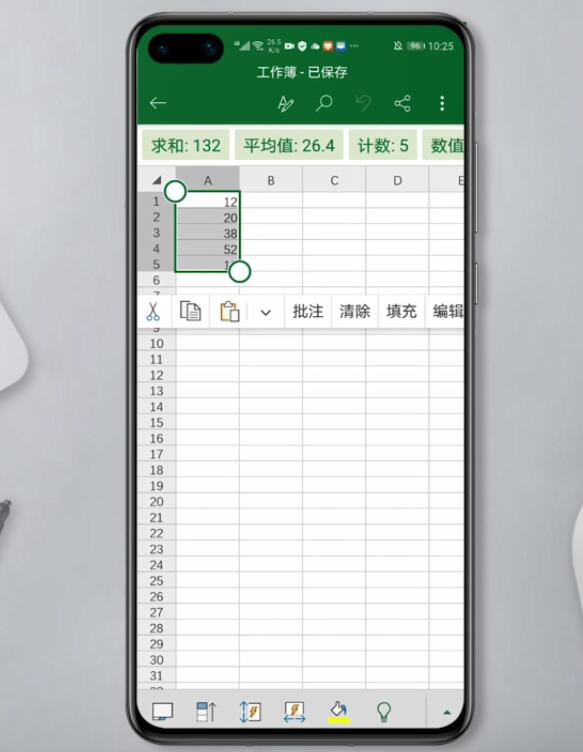583x752 pixels.
Task: Select row 20 header
Action: 156,502
